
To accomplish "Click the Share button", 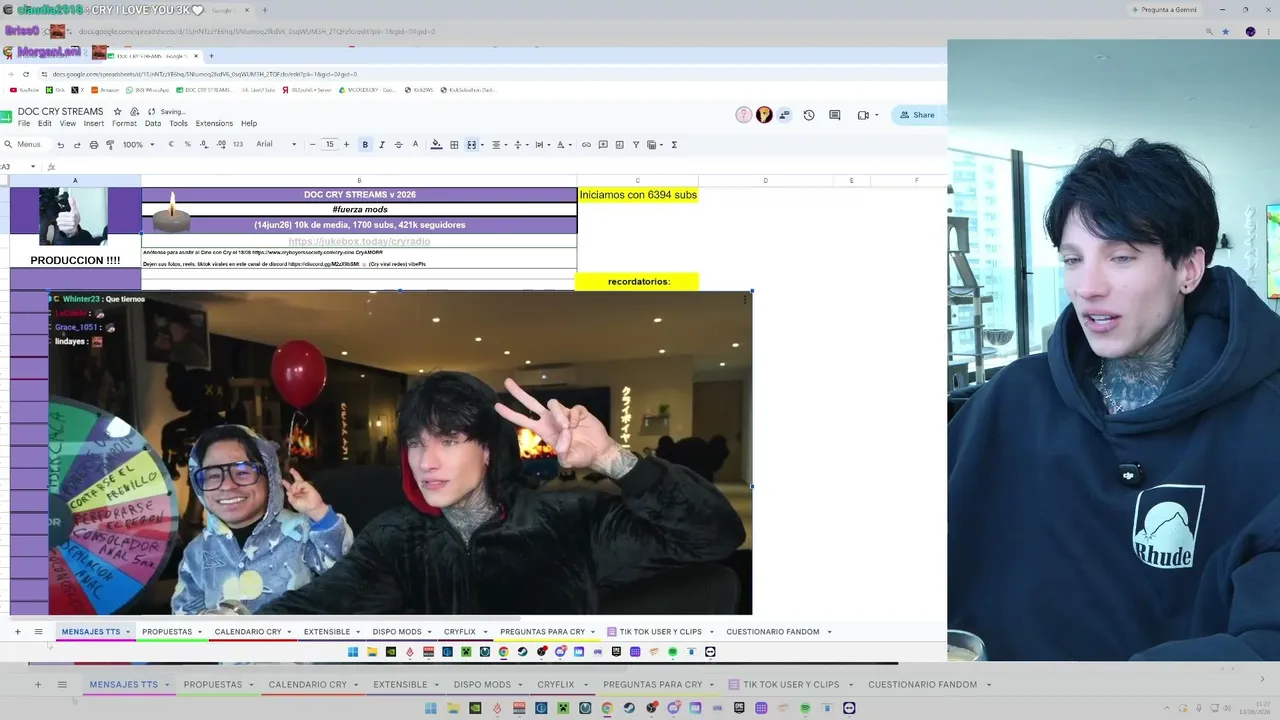I will [917, 115].
